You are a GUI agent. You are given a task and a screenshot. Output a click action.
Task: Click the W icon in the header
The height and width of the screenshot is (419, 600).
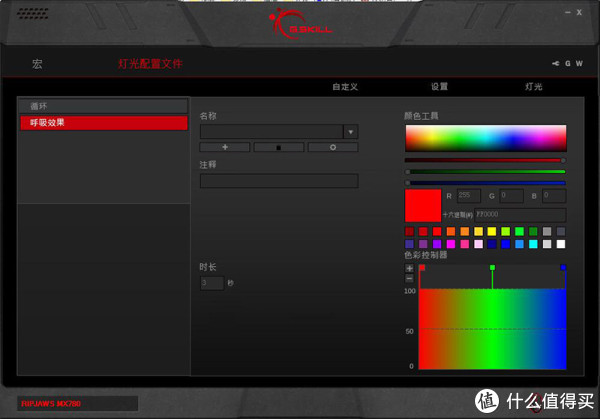(x=579, y=64)
